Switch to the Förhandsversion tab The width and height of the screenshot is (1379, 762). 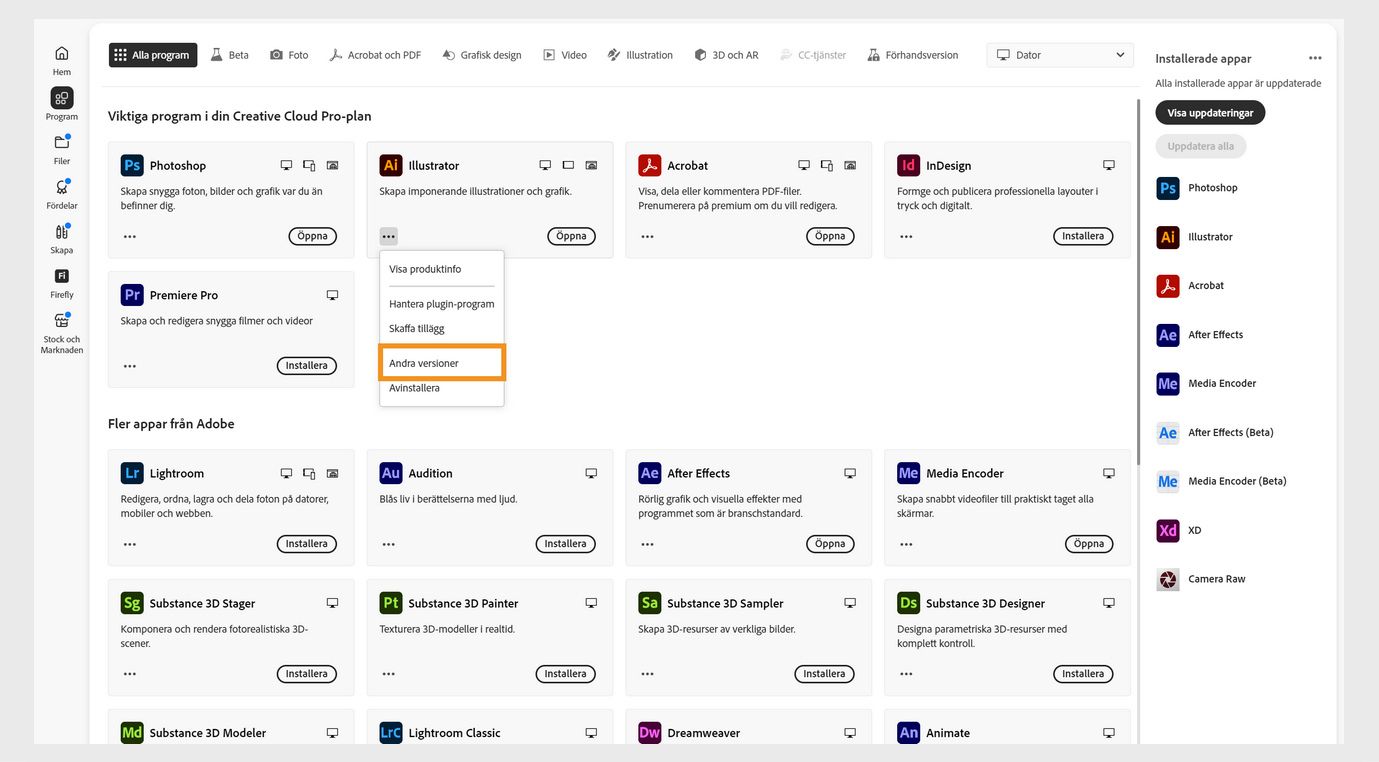(x=913, y=55)
